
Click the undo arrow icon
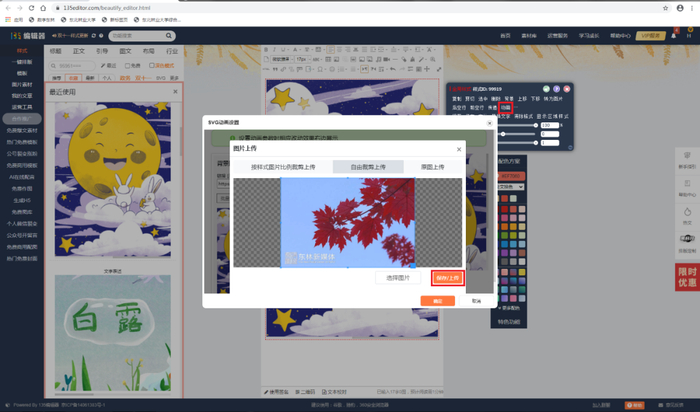pos(392,69)
